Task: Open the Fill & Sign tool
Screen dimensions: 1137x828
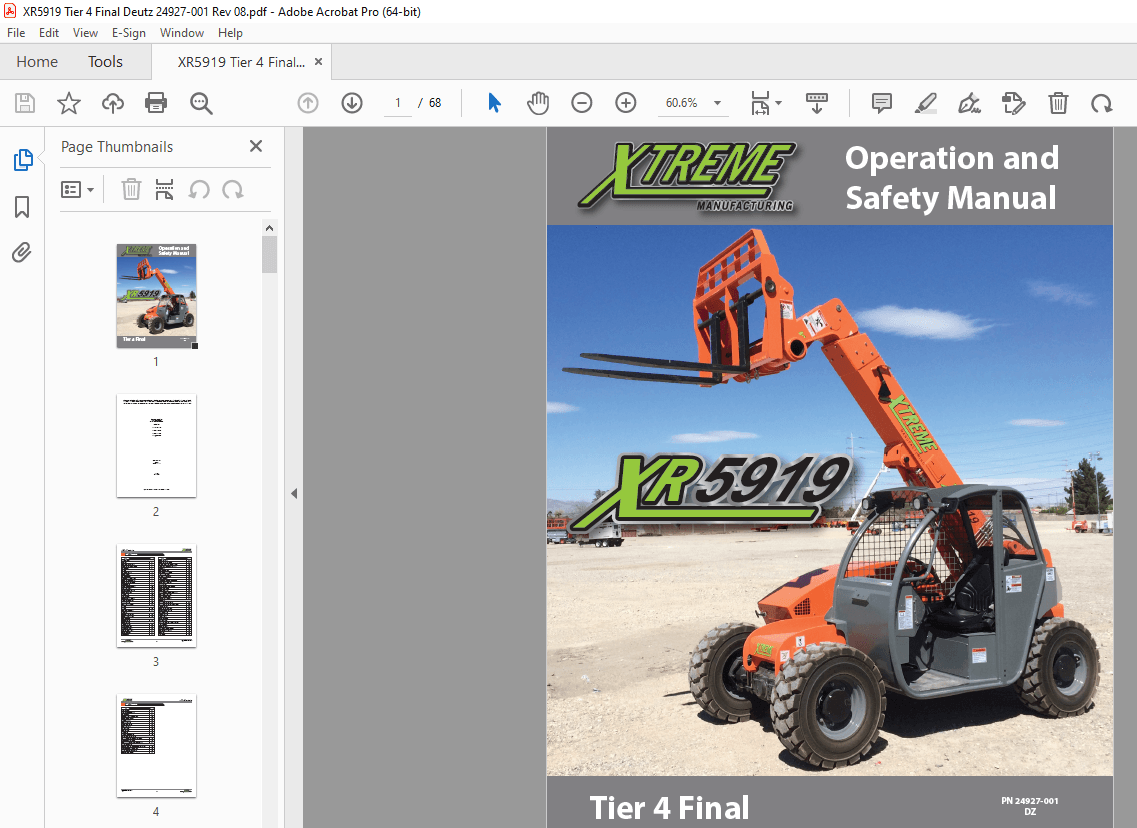Action: [x=969, y=103]
